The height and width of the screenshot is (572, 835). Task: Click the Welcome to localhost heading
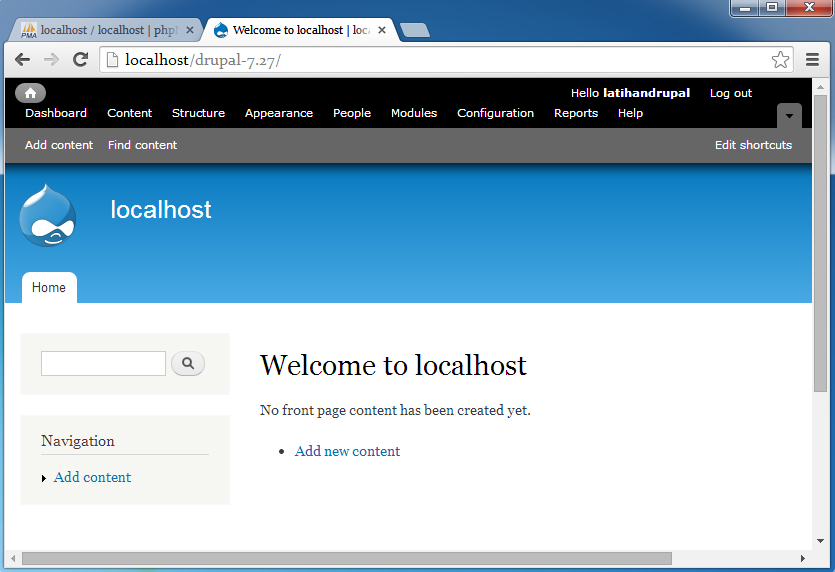pos(393,365)
